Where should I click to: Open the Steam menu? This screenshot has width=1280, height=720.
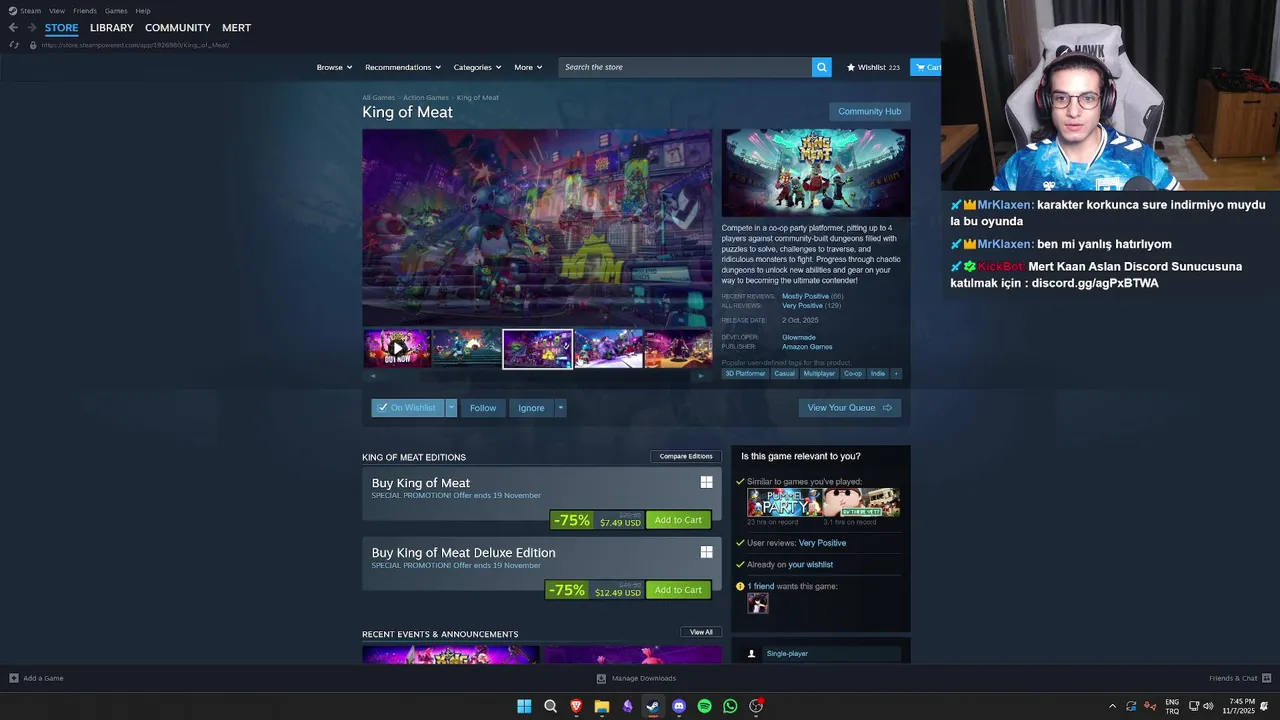pyautogui.click(x=25, y=11)
